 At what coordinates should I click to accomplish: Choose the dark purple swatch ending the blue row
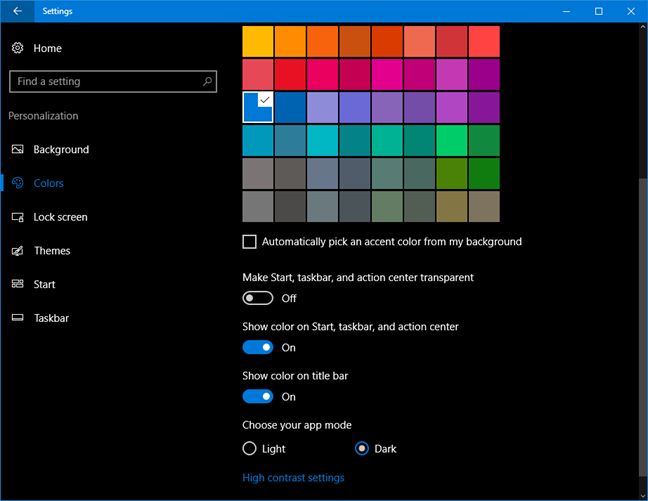point(484,107)
